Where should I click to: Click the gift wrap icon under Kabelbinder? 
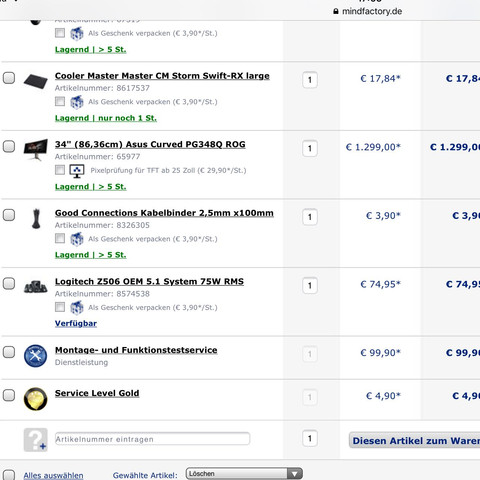pyautogui.click(x=77, y=239)
